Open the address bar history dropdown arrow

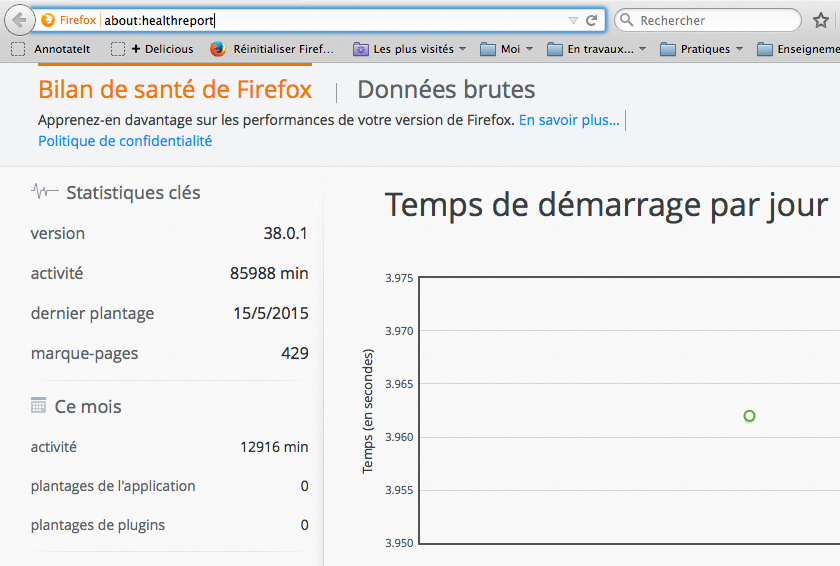[573, 20]
